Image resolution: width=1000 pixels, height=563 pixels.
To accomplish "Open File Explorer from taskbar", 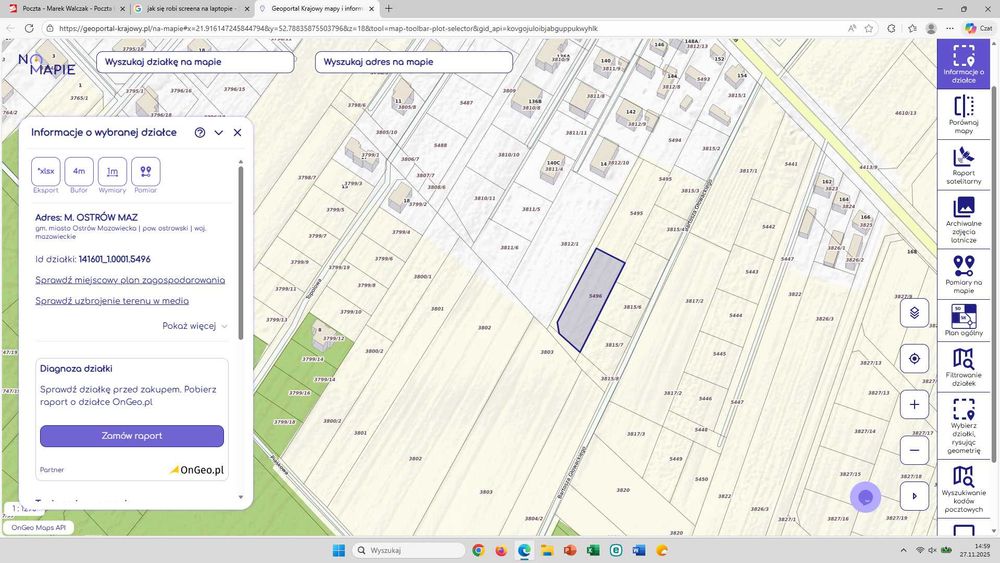I will coord(547,550).
